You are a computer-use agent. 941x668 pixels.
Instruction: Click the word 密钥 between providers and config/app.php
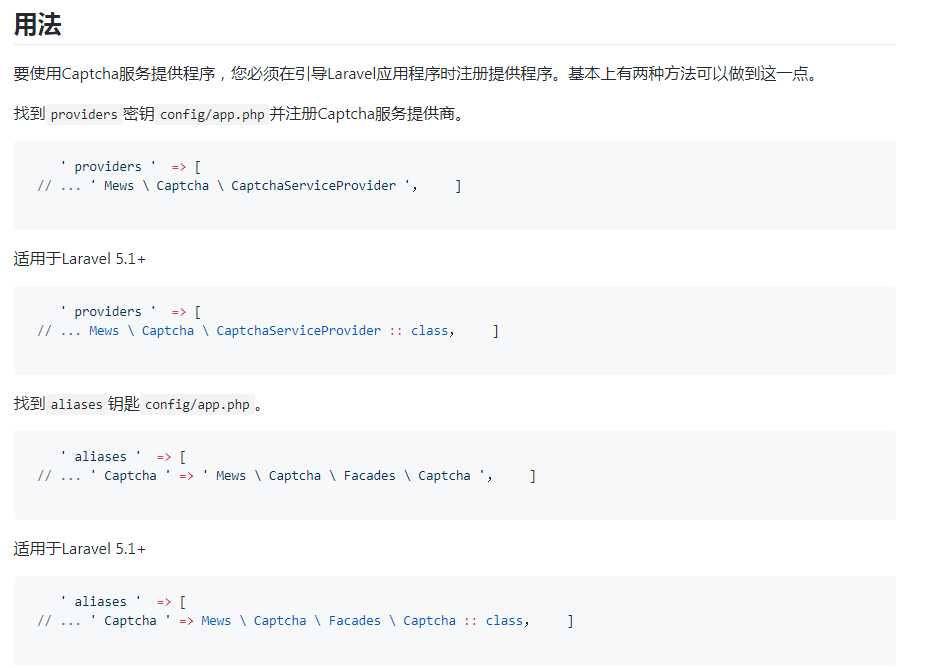139,113
